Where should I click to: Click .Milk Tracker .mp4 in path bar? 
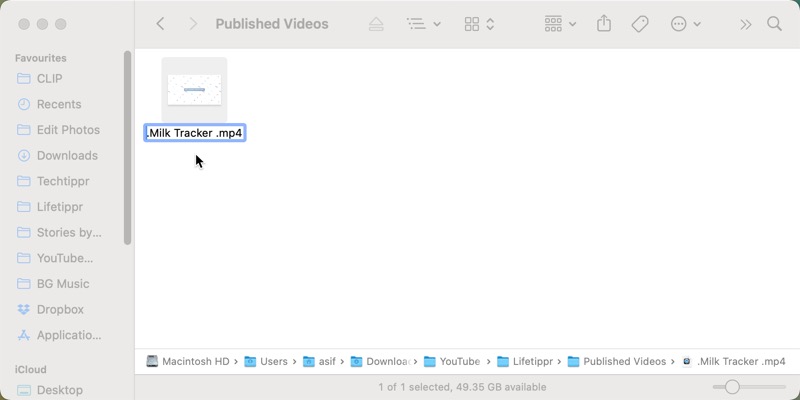(734, 361)
